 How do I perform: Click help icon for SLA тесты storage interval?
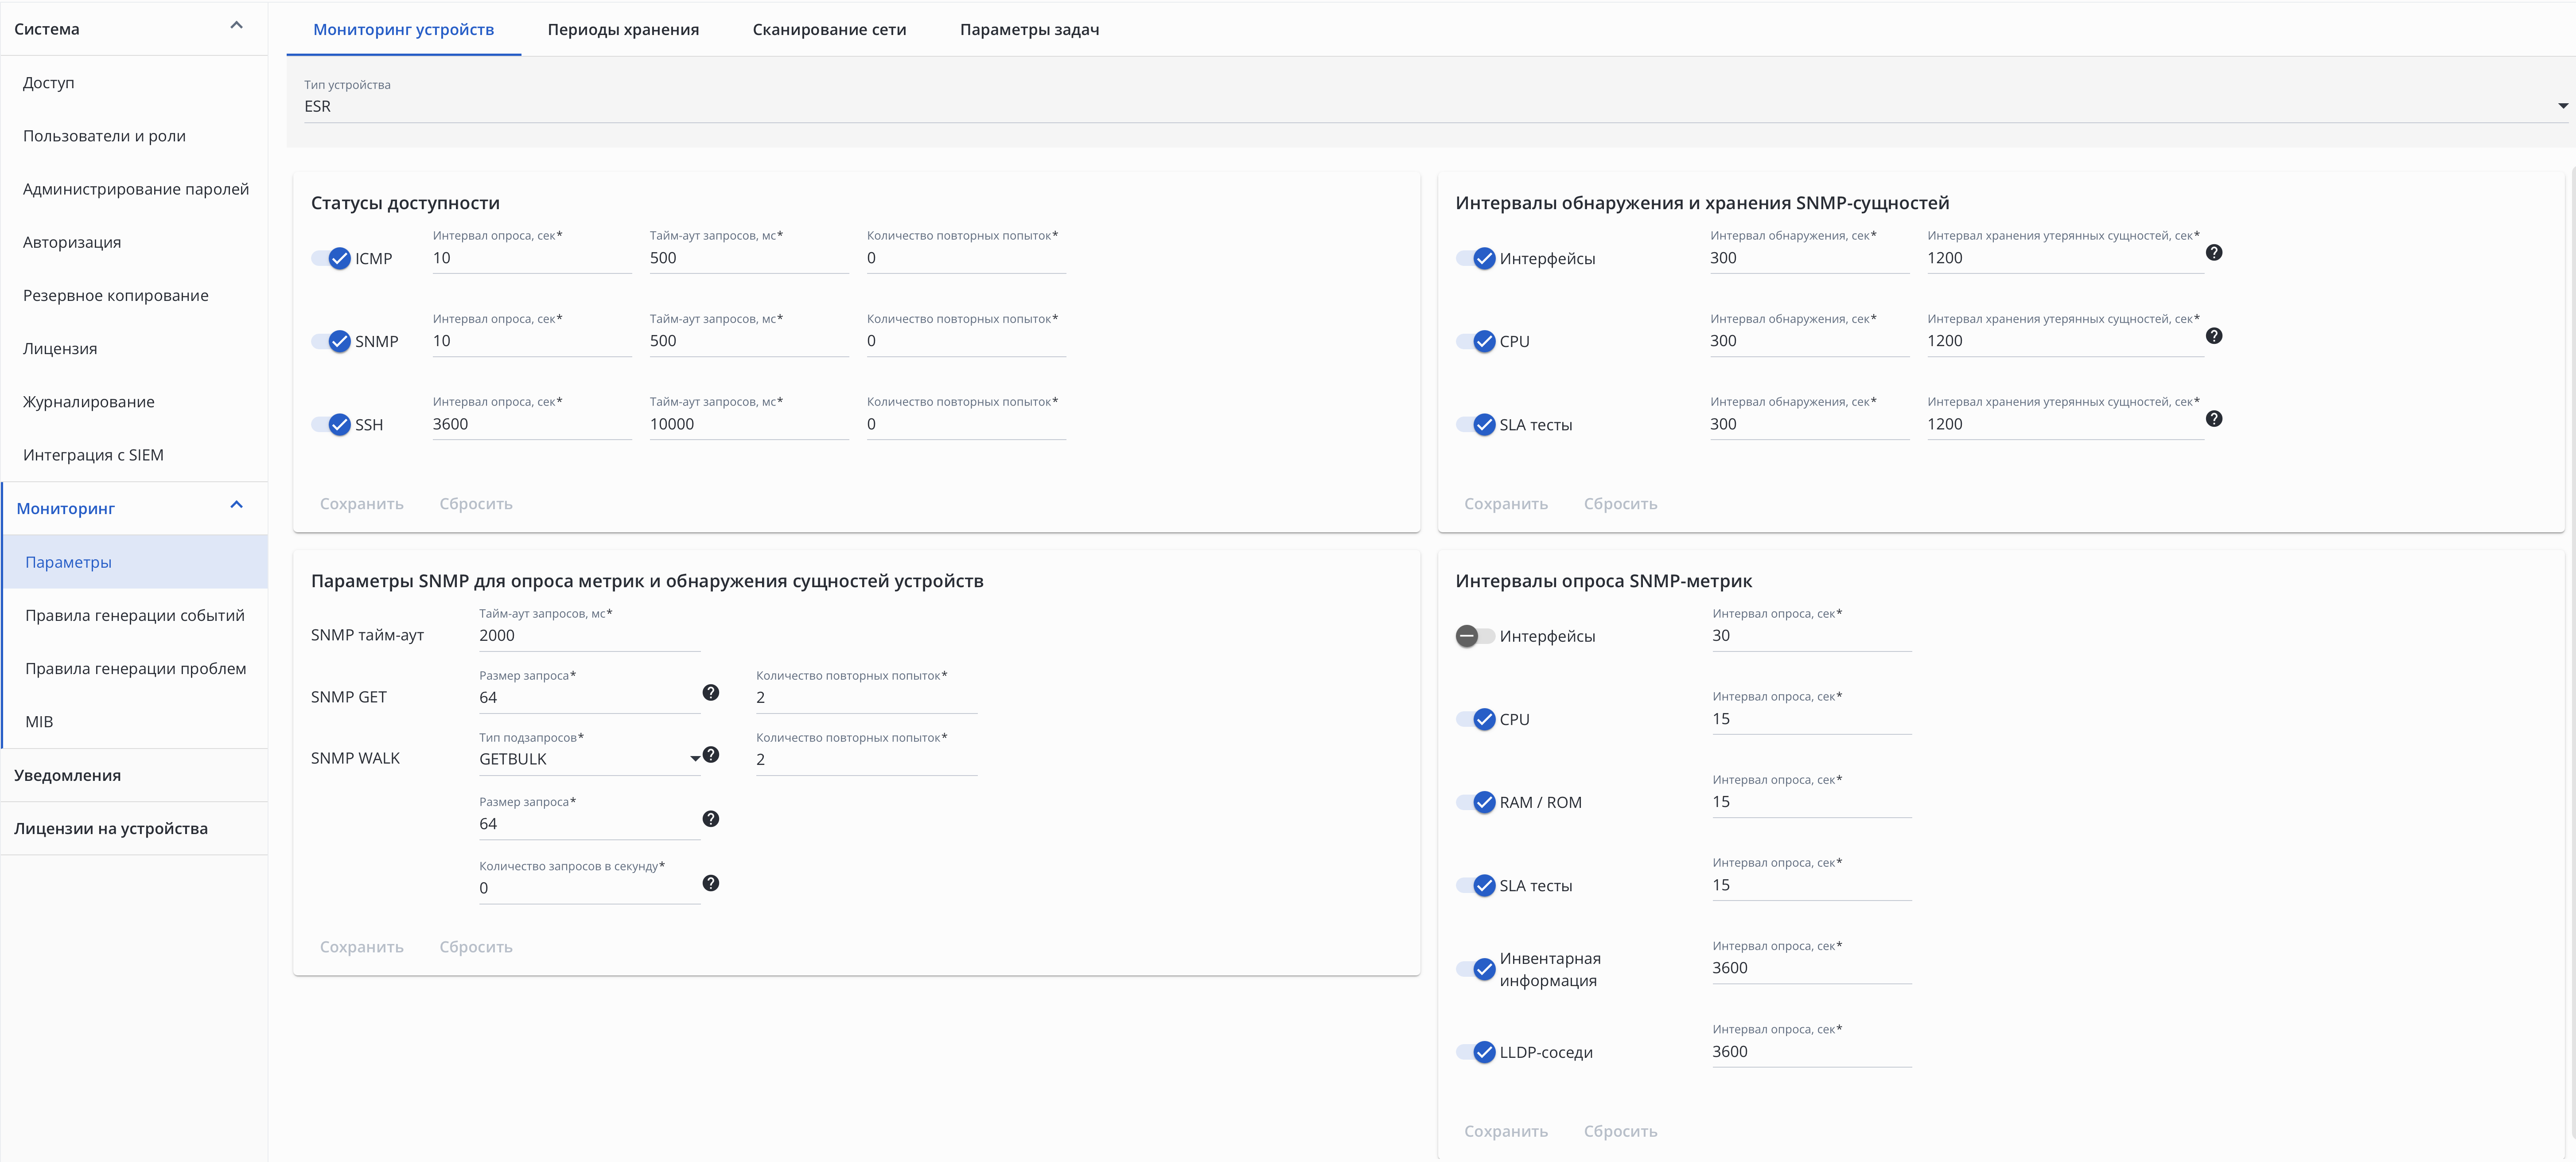click(x=2213, y=418)
